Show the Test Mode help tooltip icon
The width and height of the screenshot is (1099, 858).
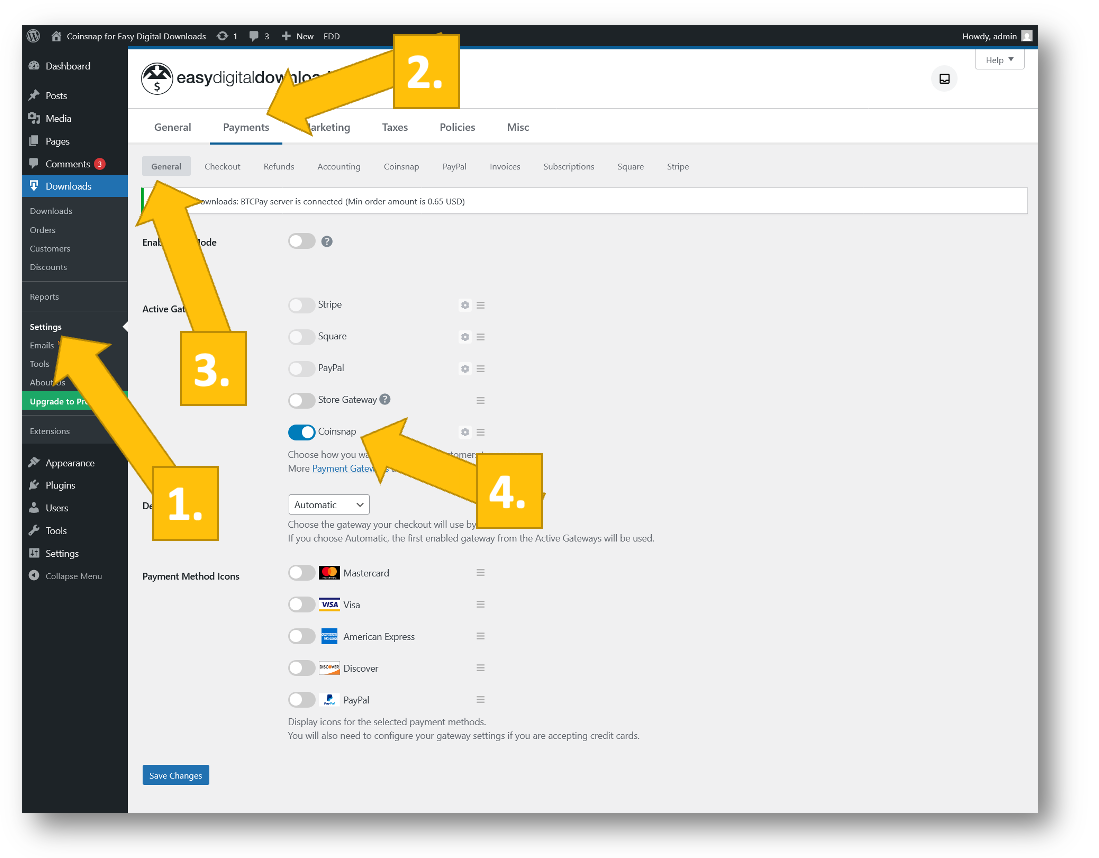click(327, 241)
